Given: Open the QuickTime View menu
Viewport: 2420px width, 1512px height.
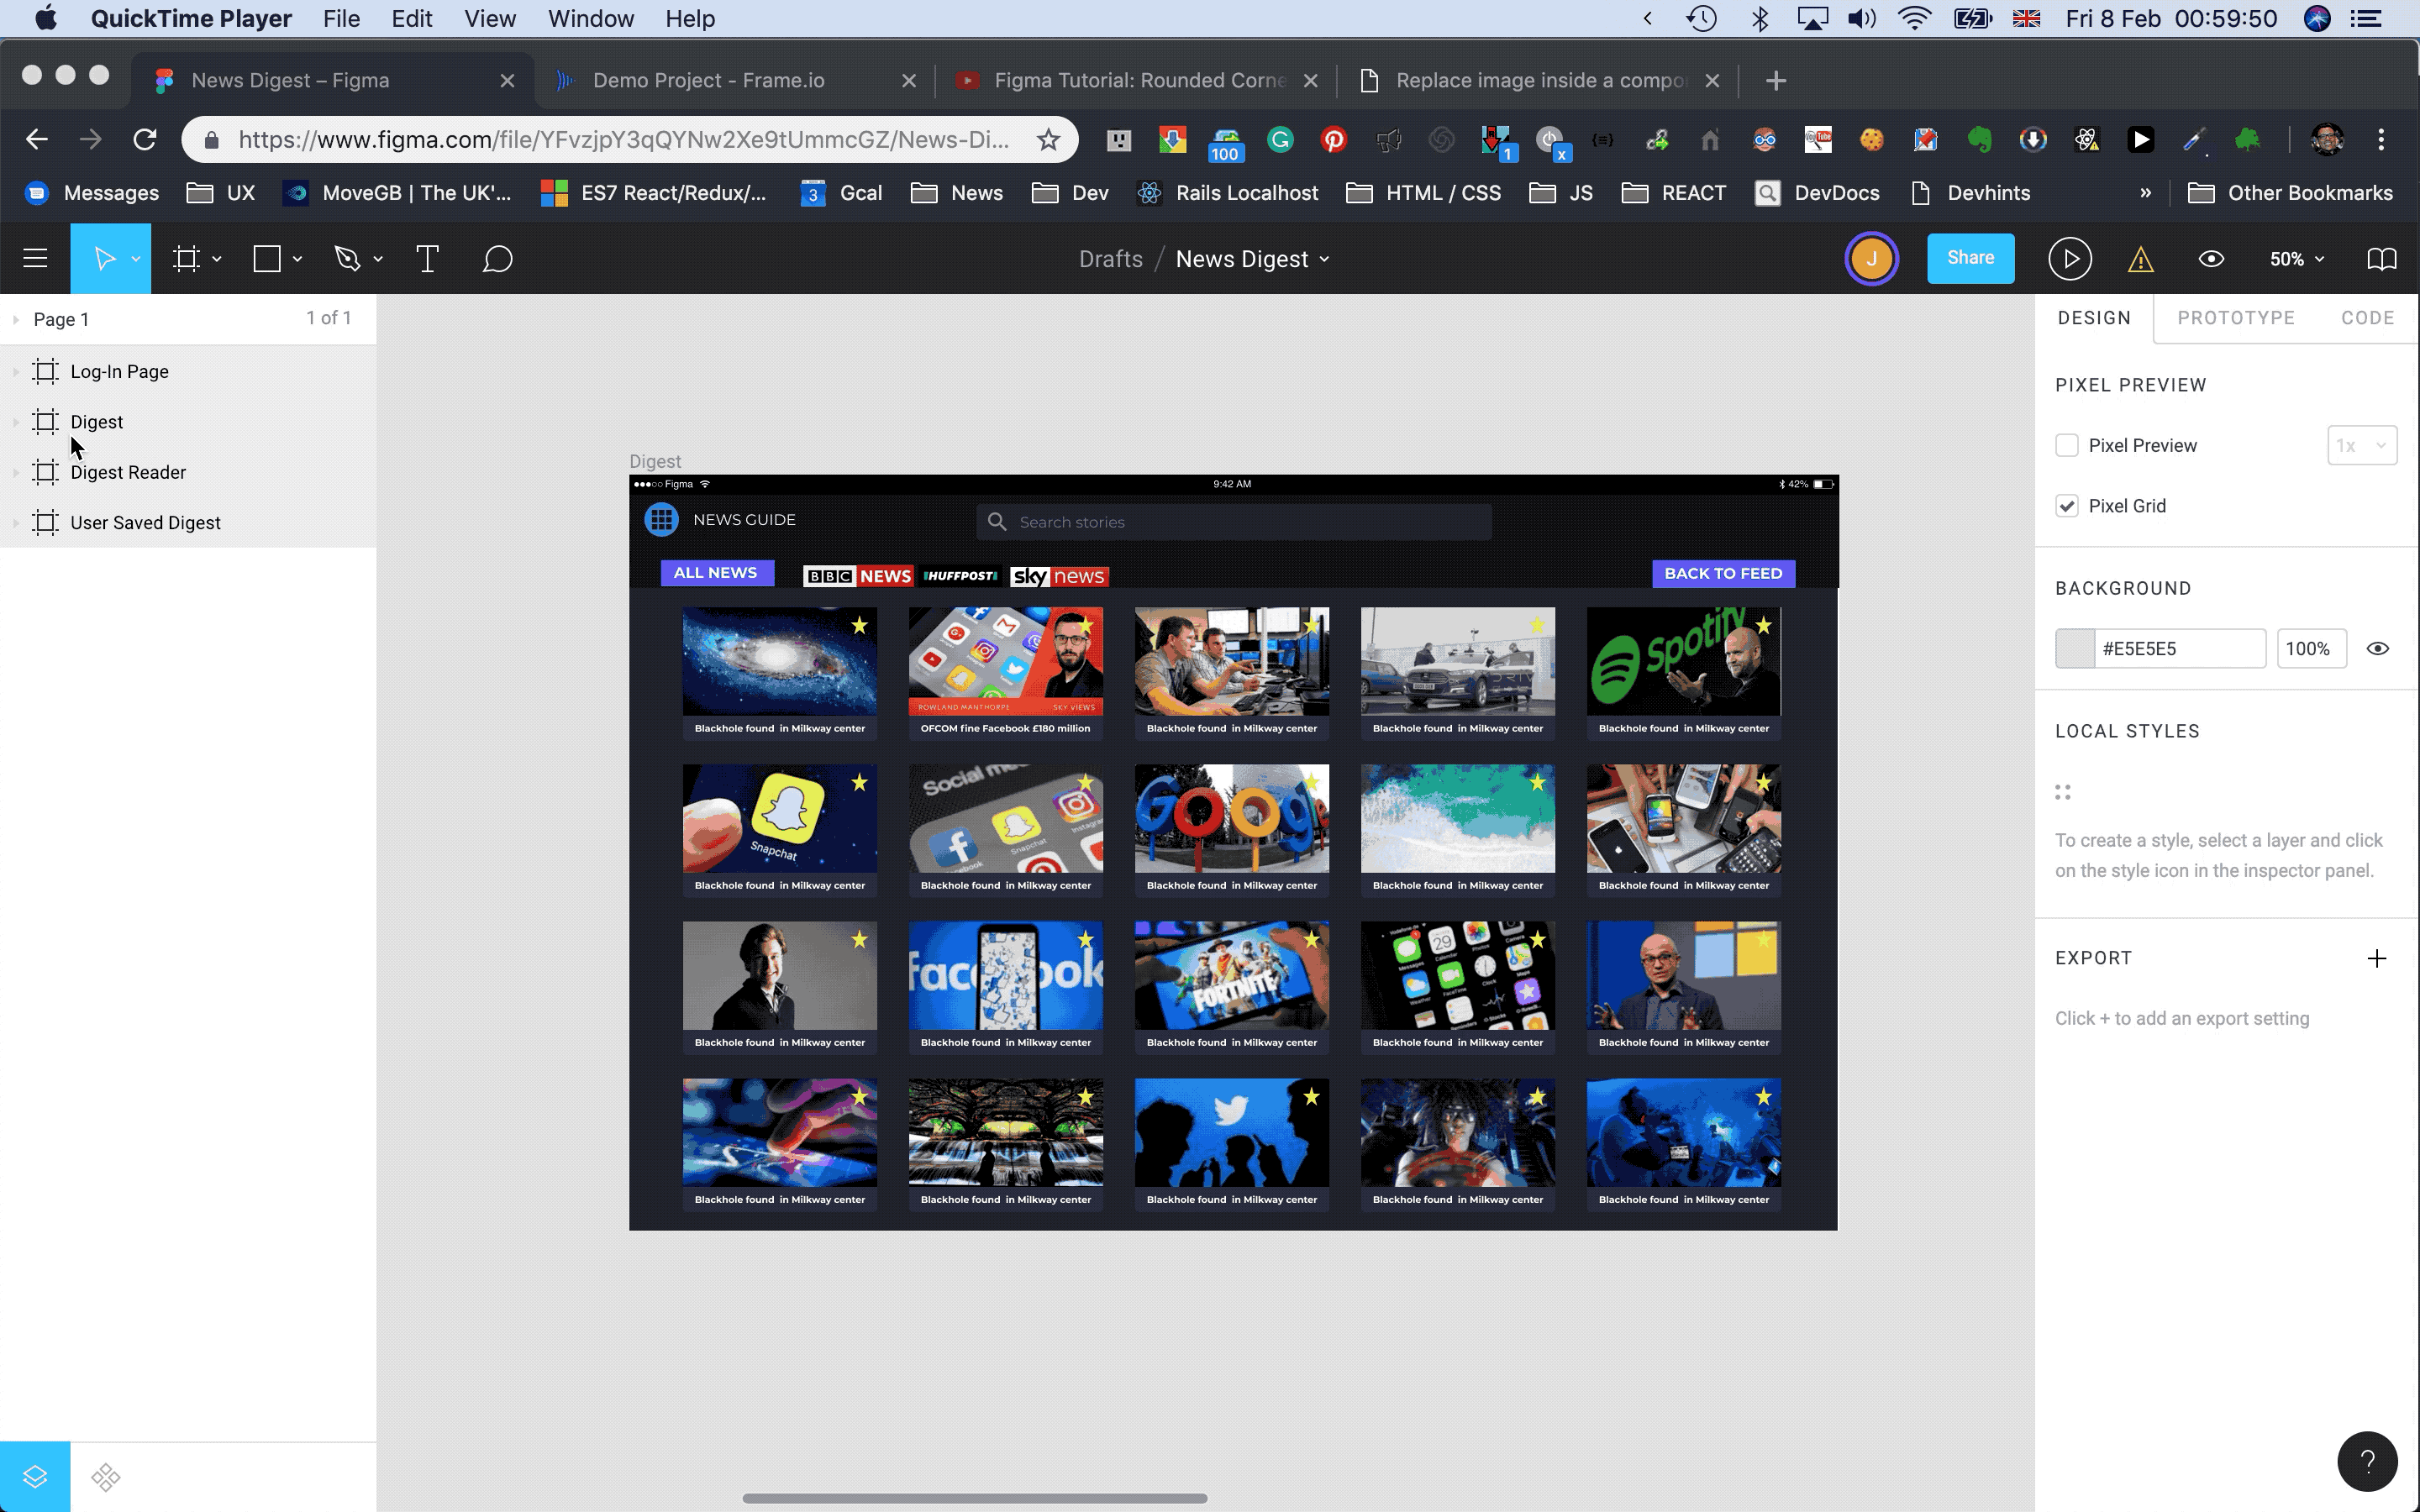Looking at the screenshot, I should tap(490, 19).
